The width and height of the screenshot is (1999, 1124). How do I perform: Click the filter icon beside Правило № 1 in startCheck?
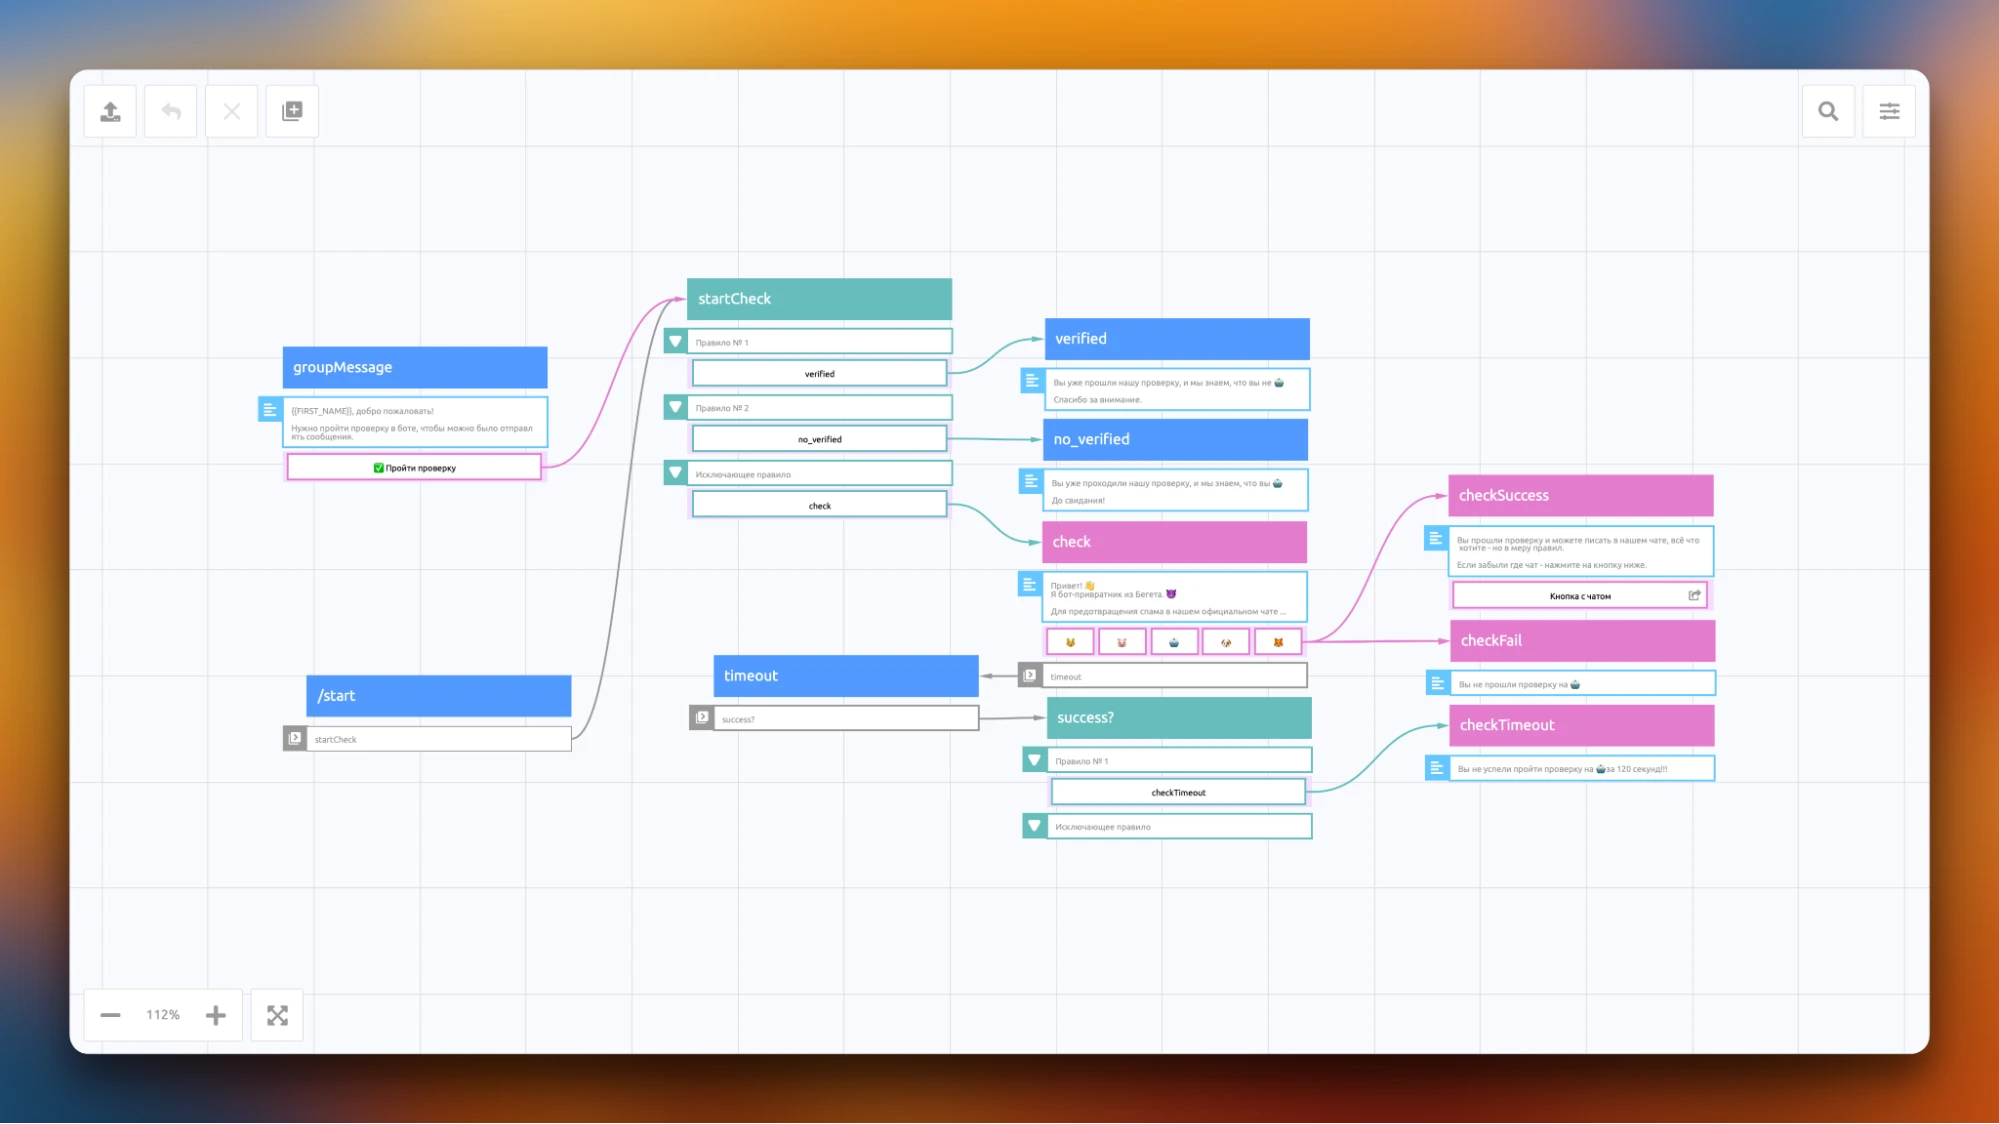coord(675,342)
